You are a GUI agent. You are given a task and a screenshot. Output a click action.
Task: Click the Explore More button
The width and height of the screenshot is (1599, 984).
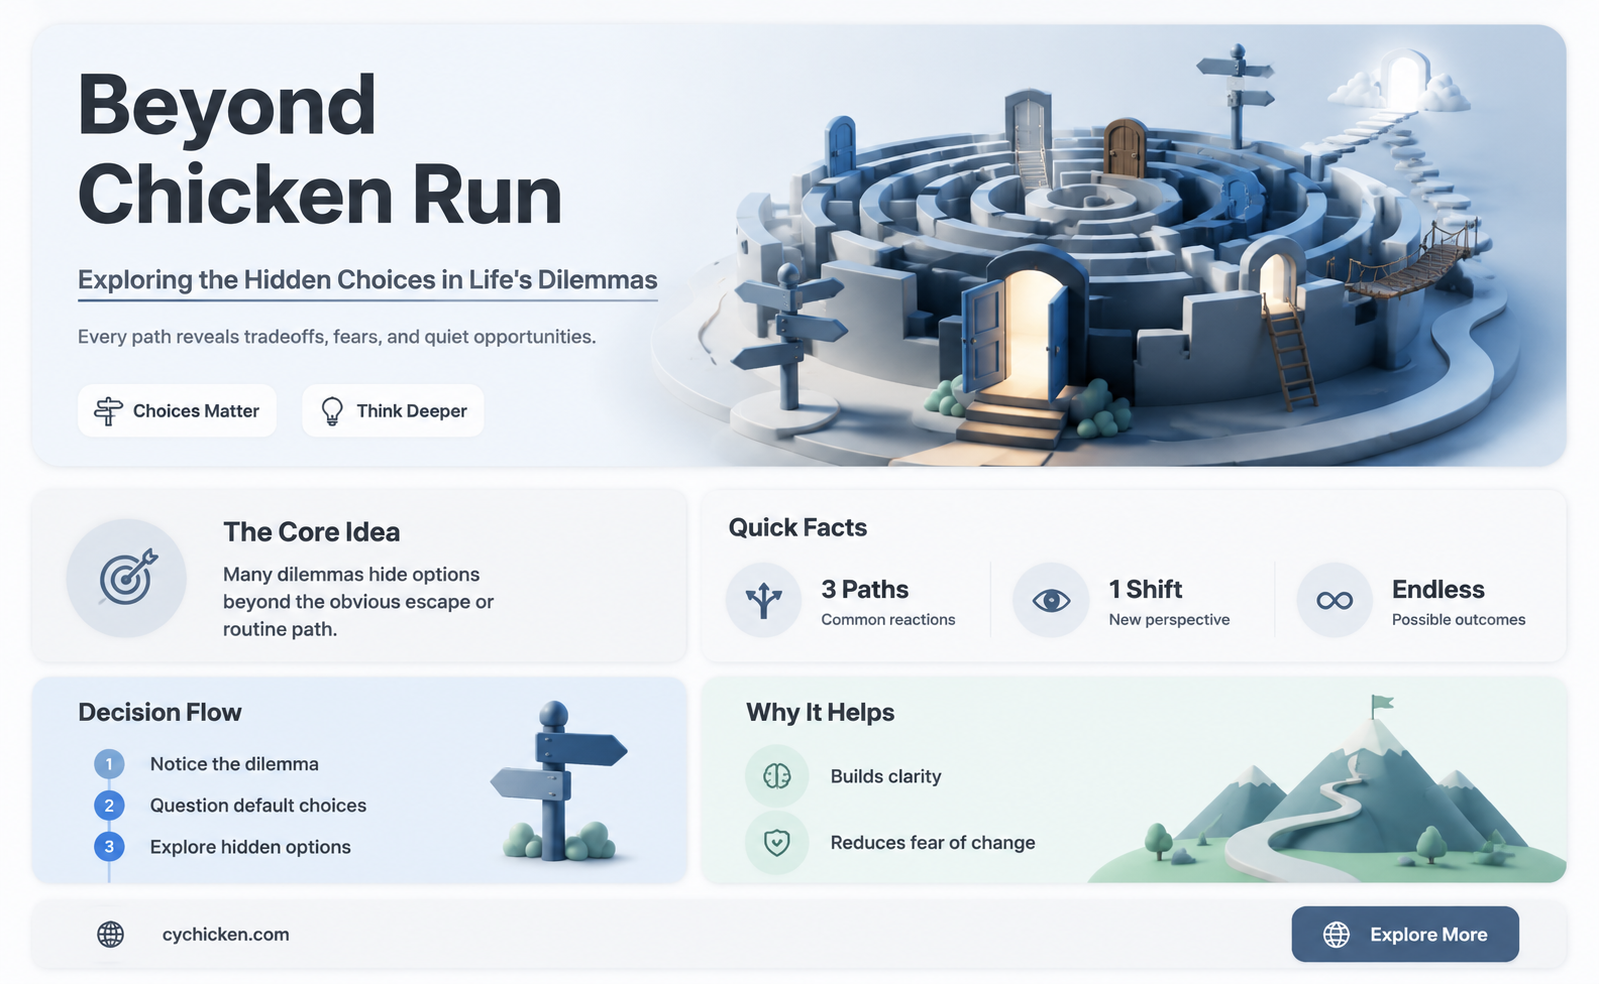click(1405, 934)
